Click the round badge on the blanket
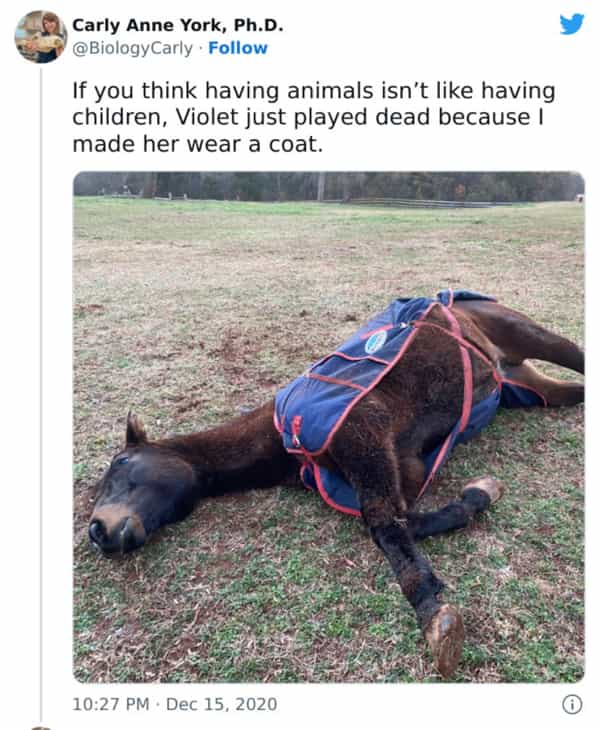This screenshot has width=600, height=730. (x=376, y=342)
